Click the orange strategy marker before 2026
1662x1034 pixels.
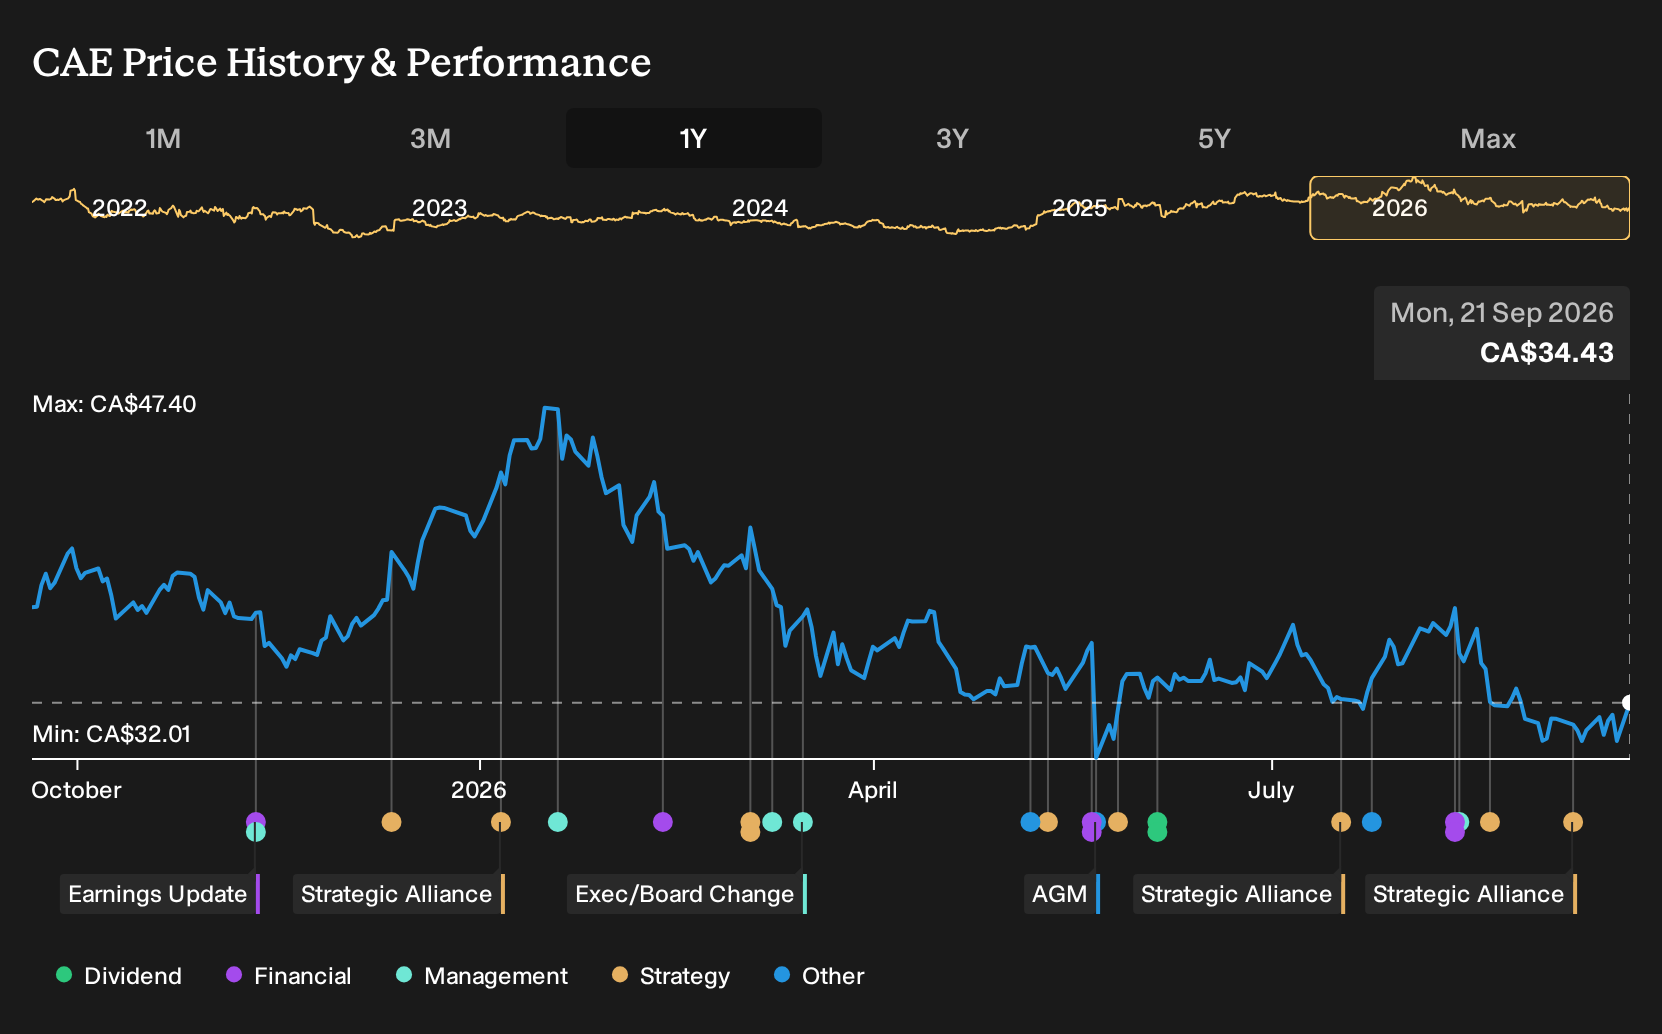[391, 822]
